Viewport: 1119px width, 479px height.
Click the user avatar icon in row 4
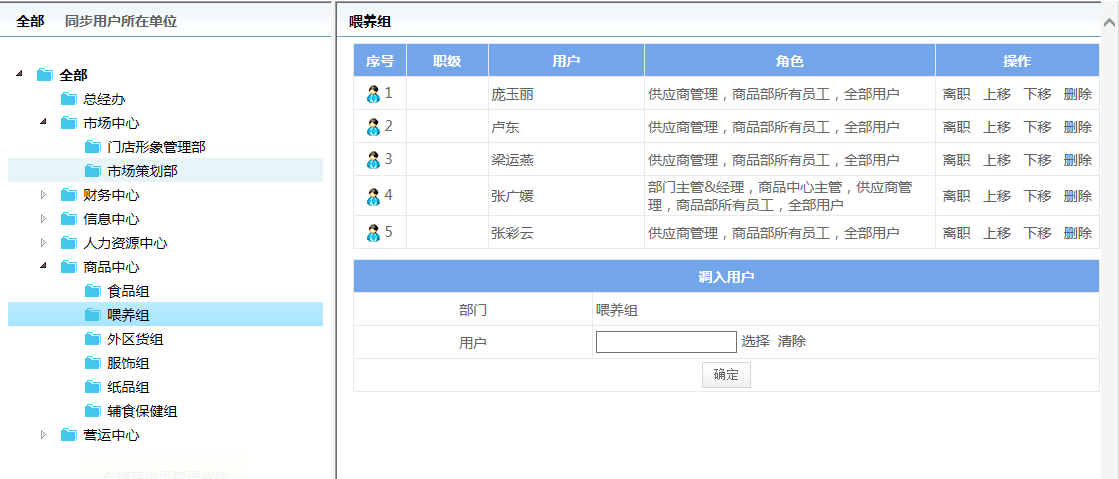[x=373, y=196]
